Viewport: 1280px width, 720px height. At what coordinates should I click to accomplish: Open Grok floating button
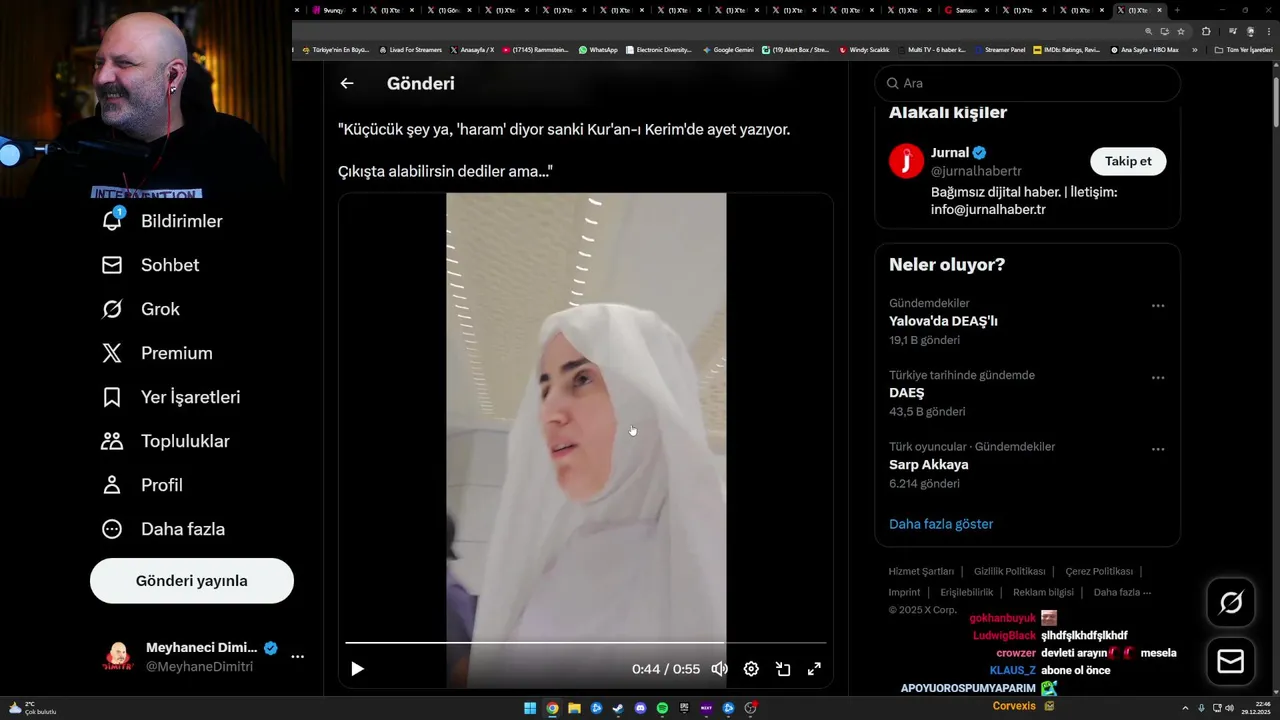1231,602
